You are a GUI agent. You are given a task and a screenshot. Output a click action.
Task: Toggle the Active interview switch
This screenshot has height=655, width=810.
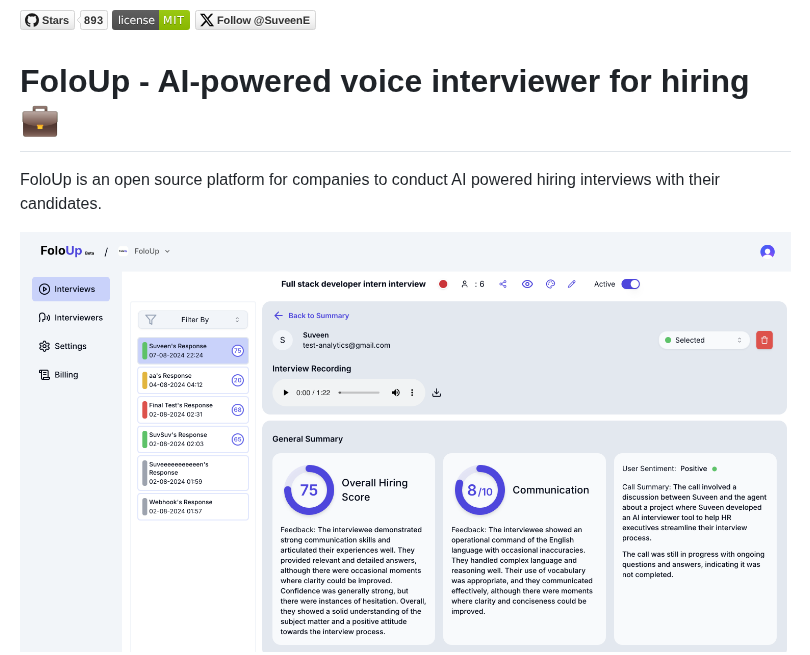631,284
